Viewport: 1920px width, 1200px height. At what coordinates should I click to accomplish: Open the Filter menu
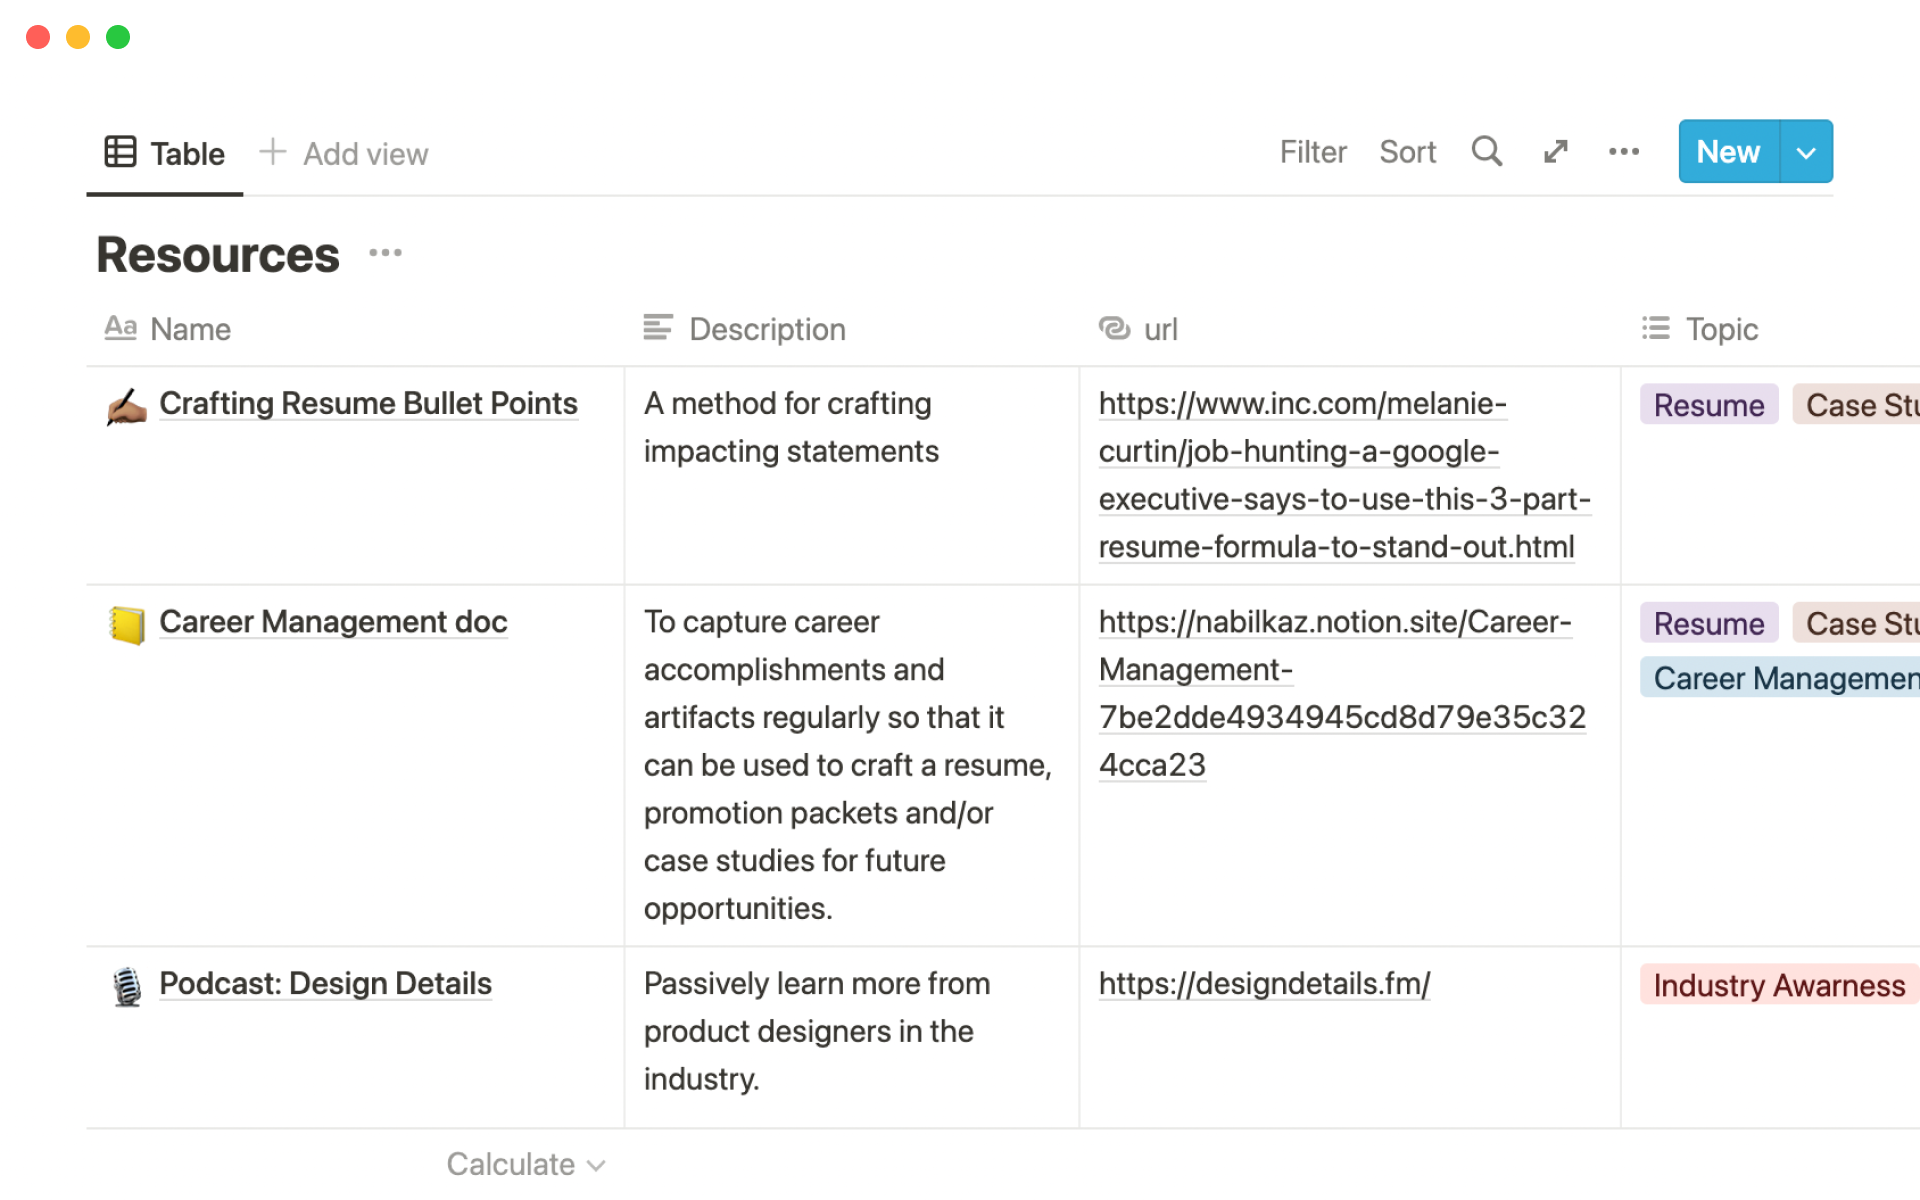(1312, 152)
